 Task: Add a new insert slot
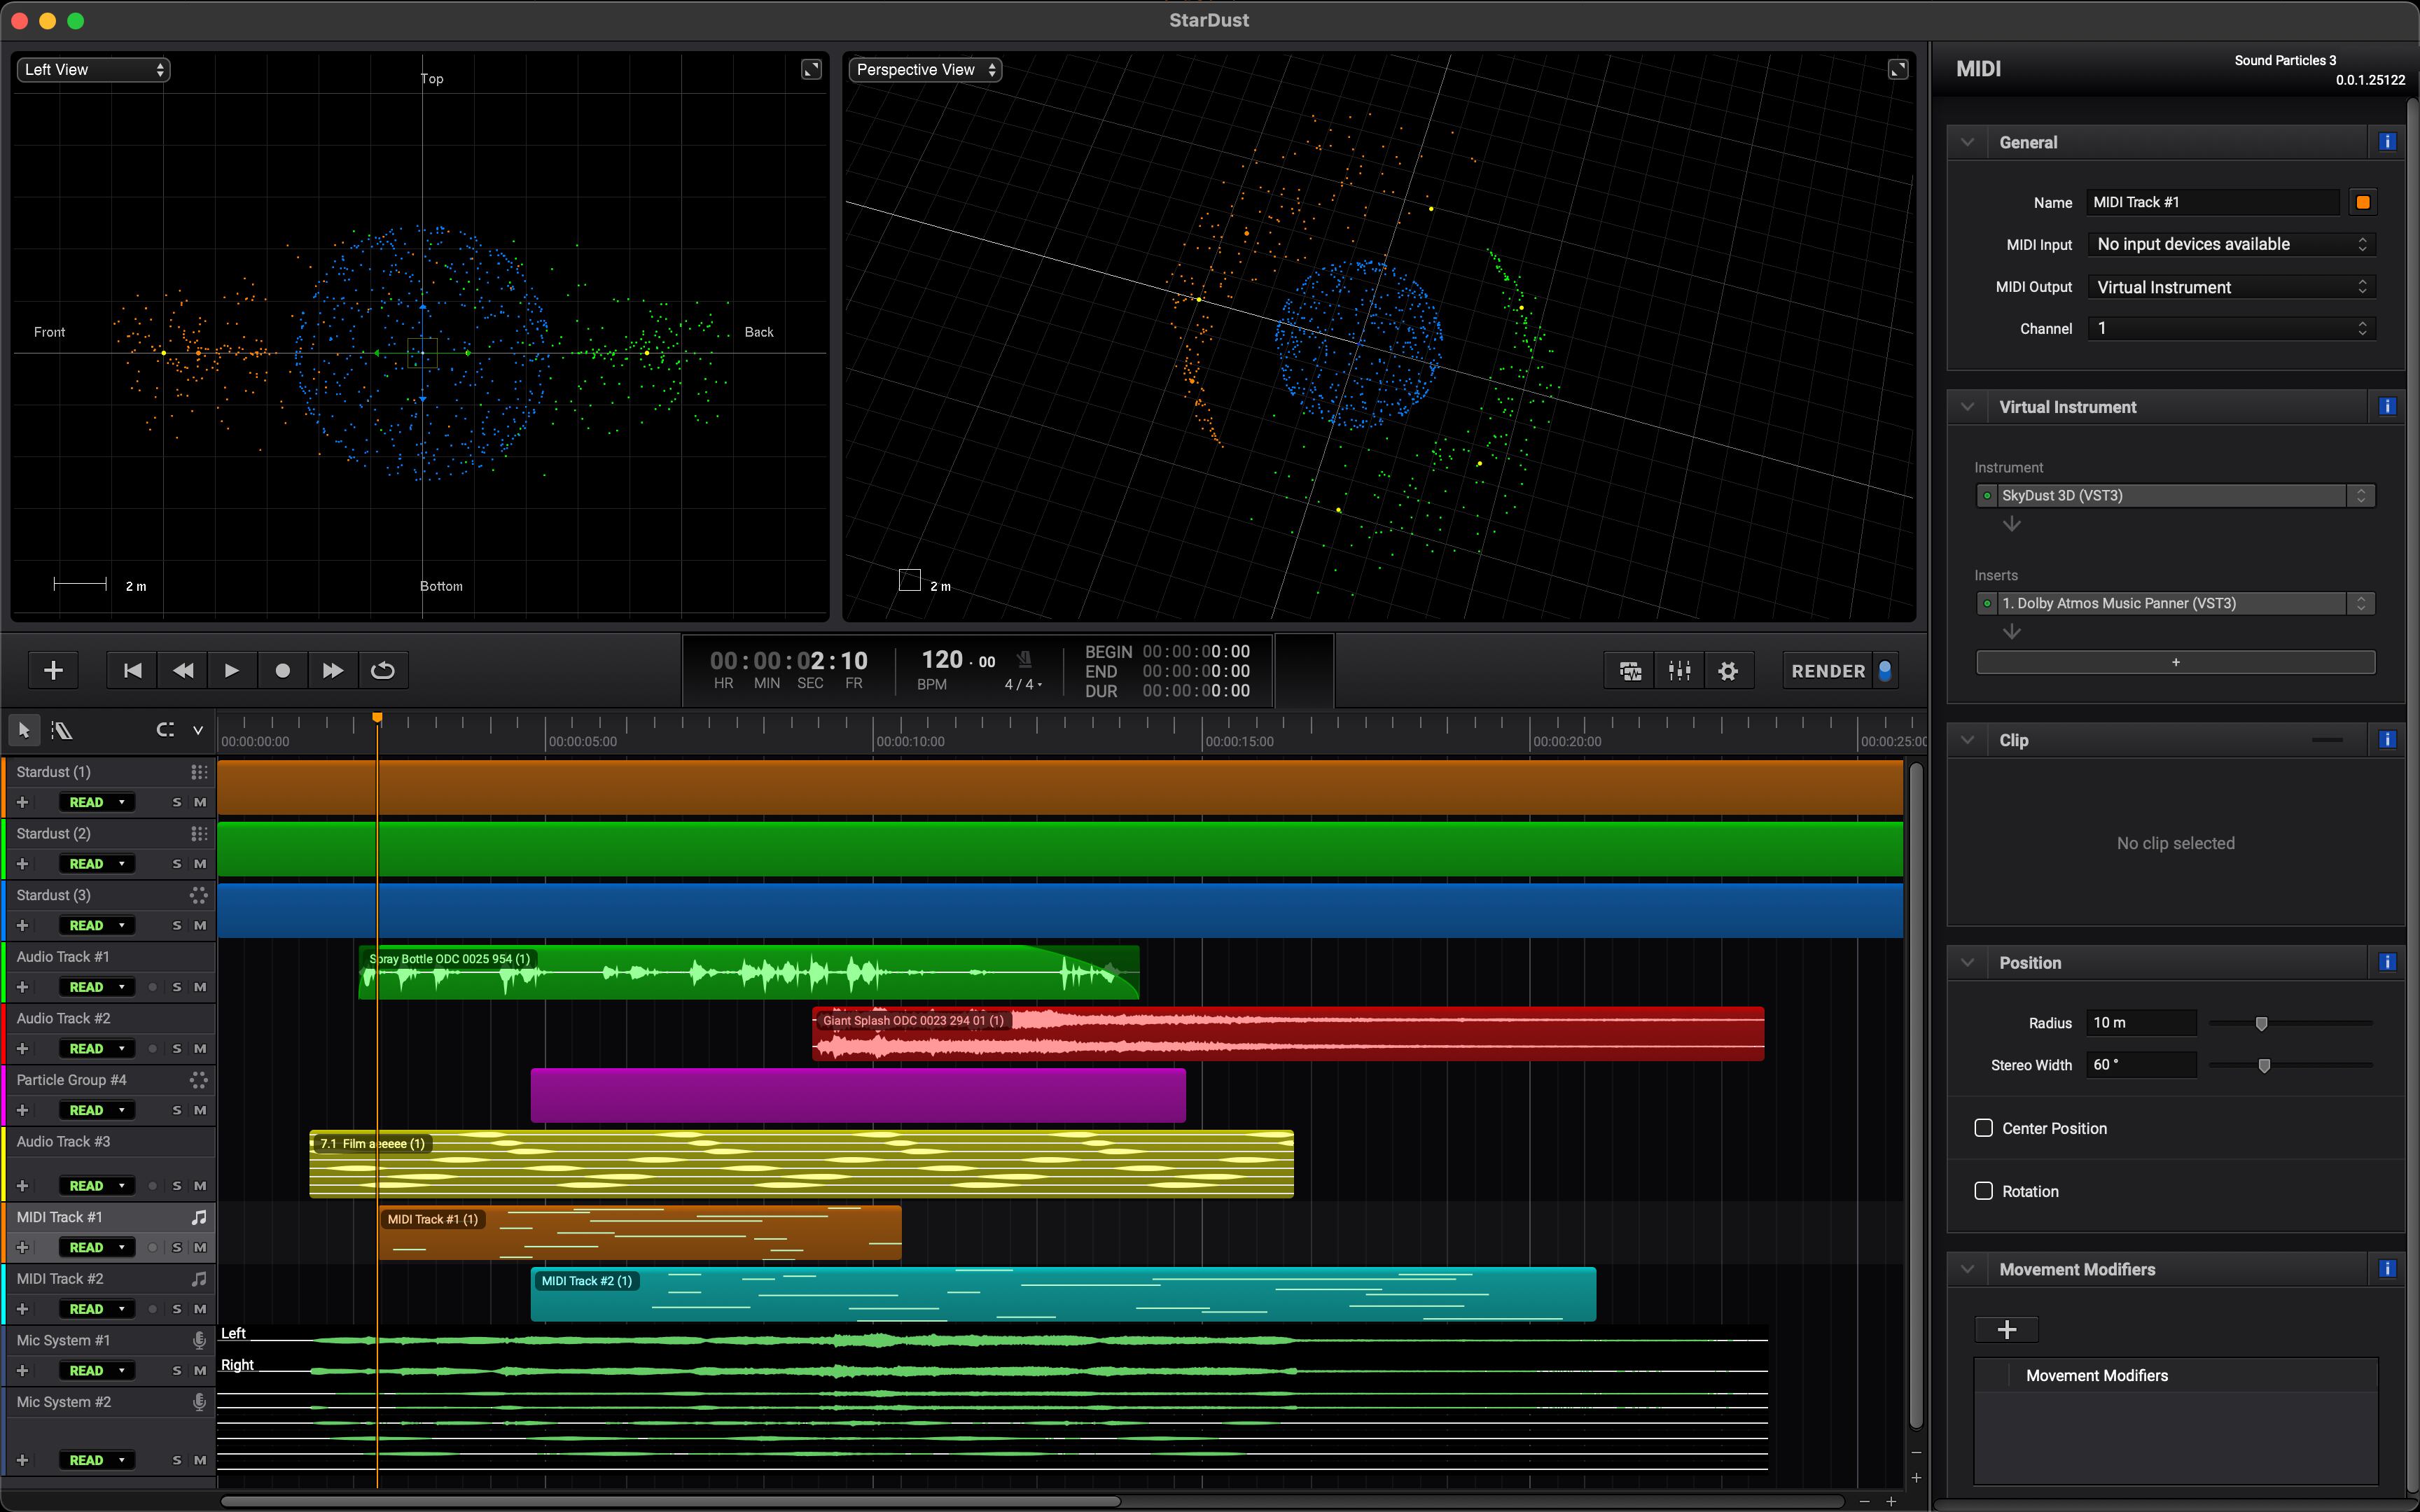[x=2175, y=662]
